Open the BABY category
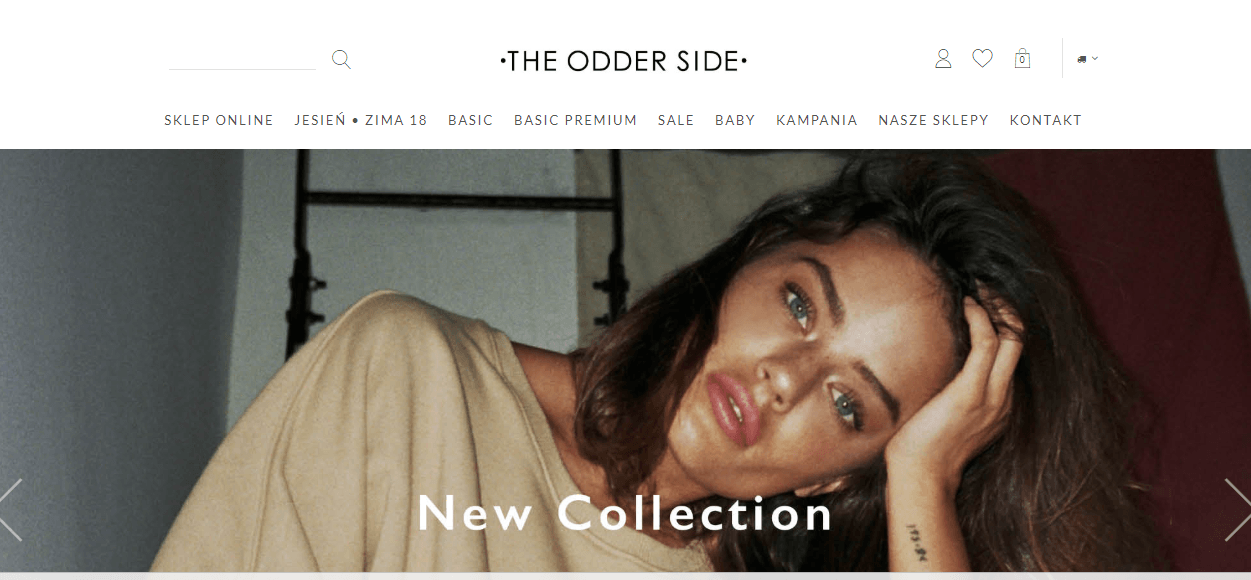This screenshot has height=580, width=1251. tap(735, 120)
